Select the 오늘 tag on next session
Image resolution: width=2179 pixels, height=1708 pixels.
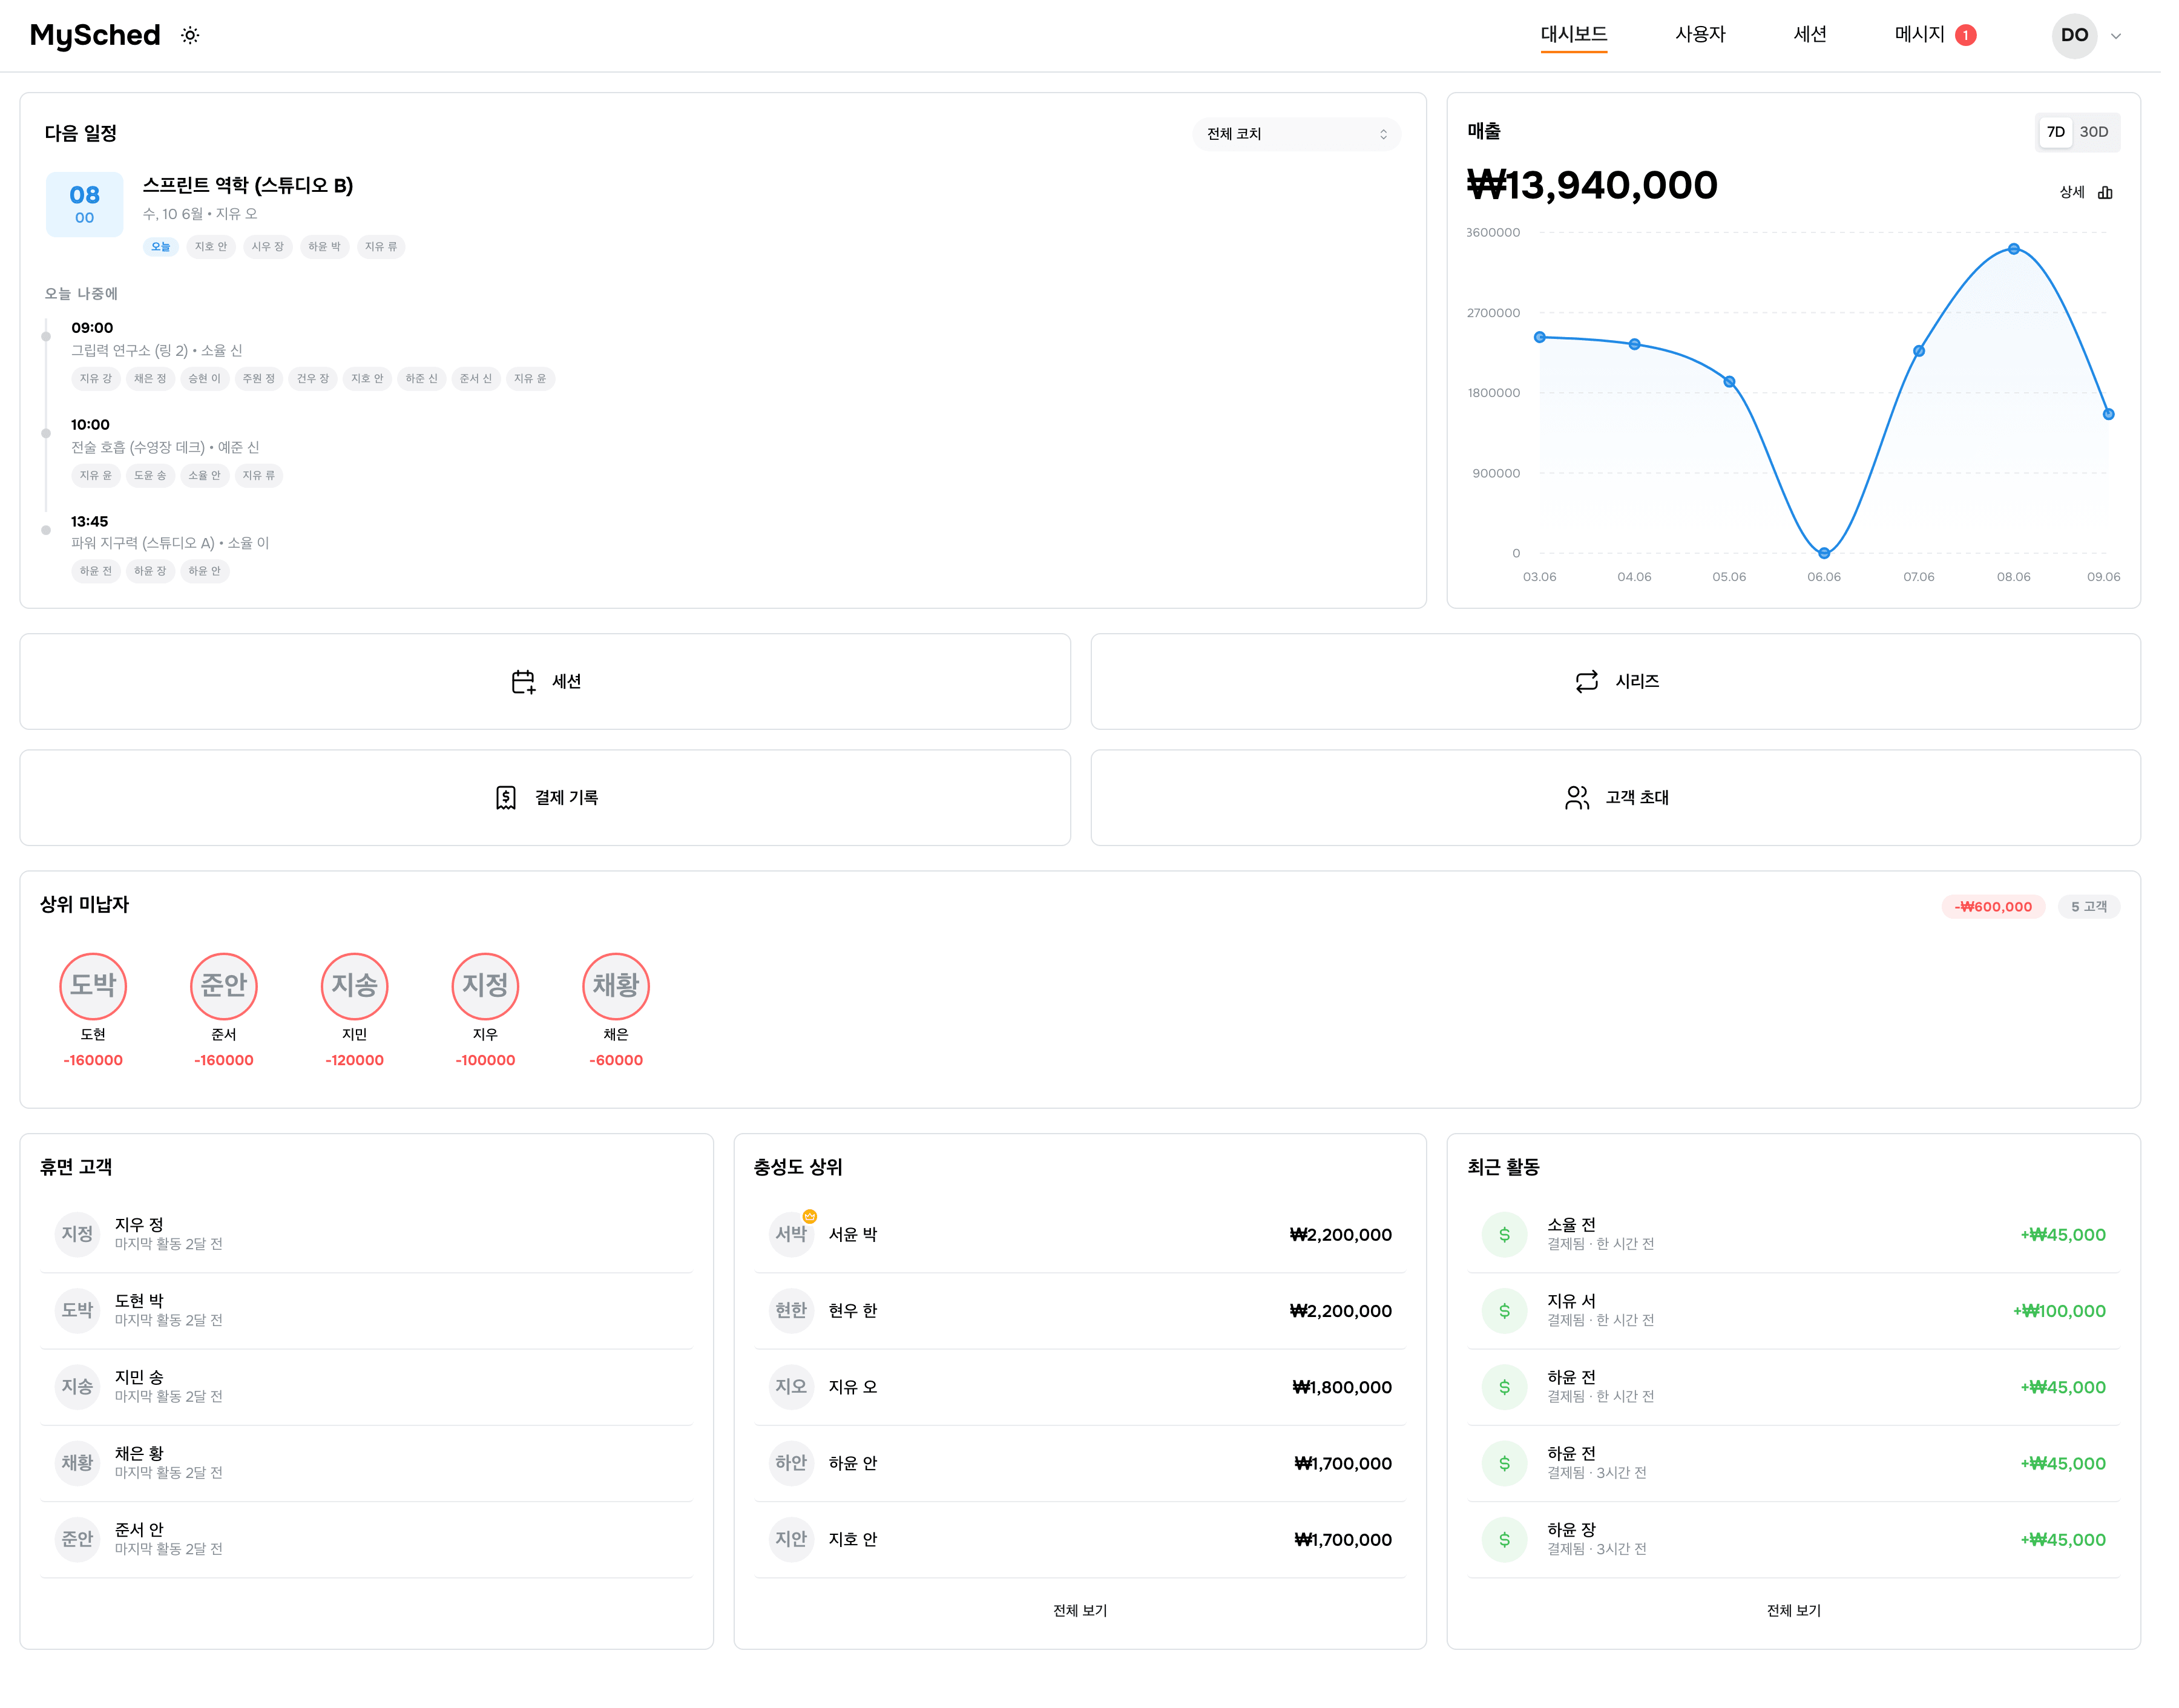162,249
